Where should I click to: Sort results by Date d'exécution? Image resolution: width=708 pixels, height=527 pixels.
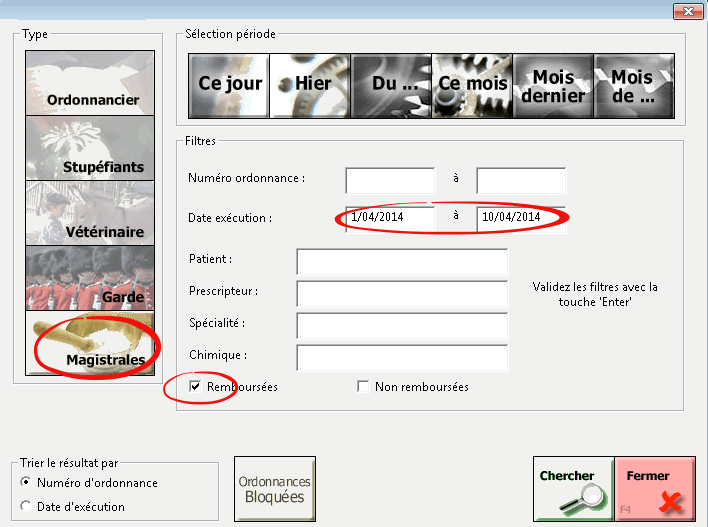(26, 506)
